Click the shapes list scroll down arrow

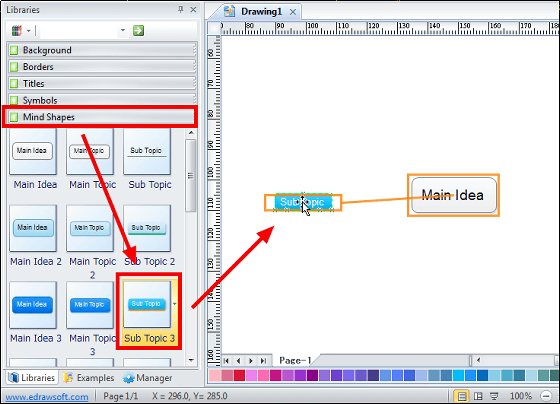pos(191,360)
